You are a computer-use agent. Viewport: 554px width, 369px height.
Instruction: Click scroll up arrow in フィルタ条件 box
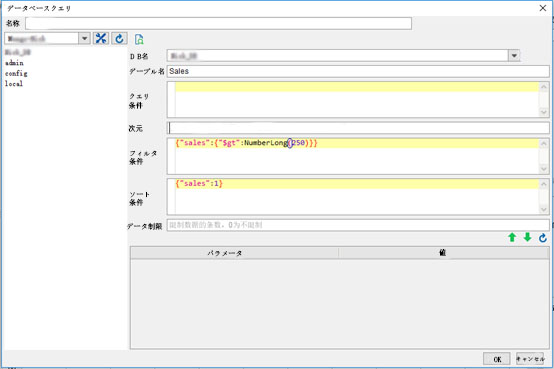pos(544,144)
